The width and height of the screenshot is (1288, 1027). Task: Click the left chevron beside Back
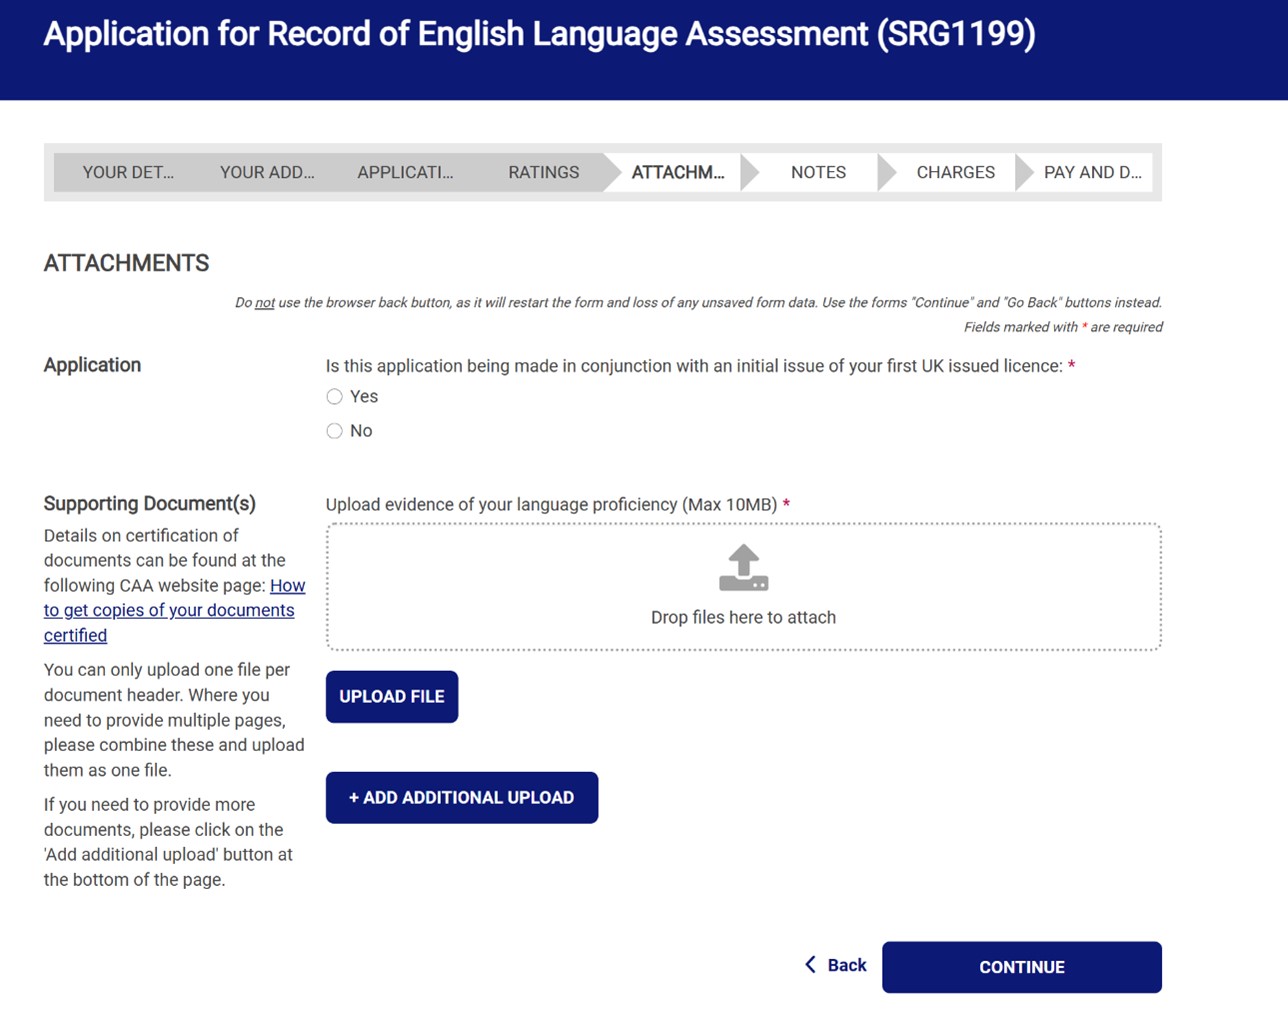[x=810, y=965]
